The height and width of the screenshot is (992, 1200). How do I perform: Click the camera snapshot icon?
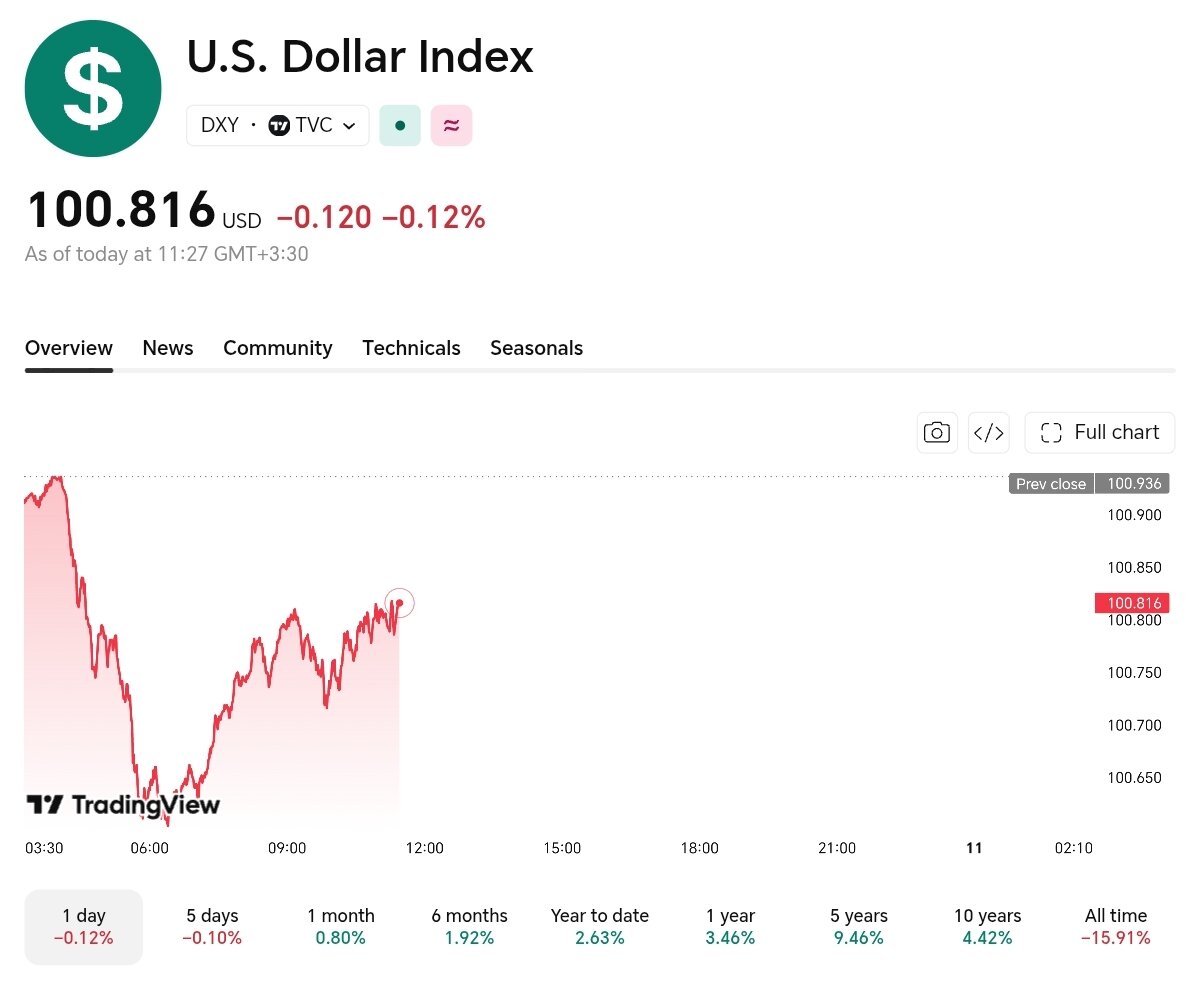click(x=937, y=432)
